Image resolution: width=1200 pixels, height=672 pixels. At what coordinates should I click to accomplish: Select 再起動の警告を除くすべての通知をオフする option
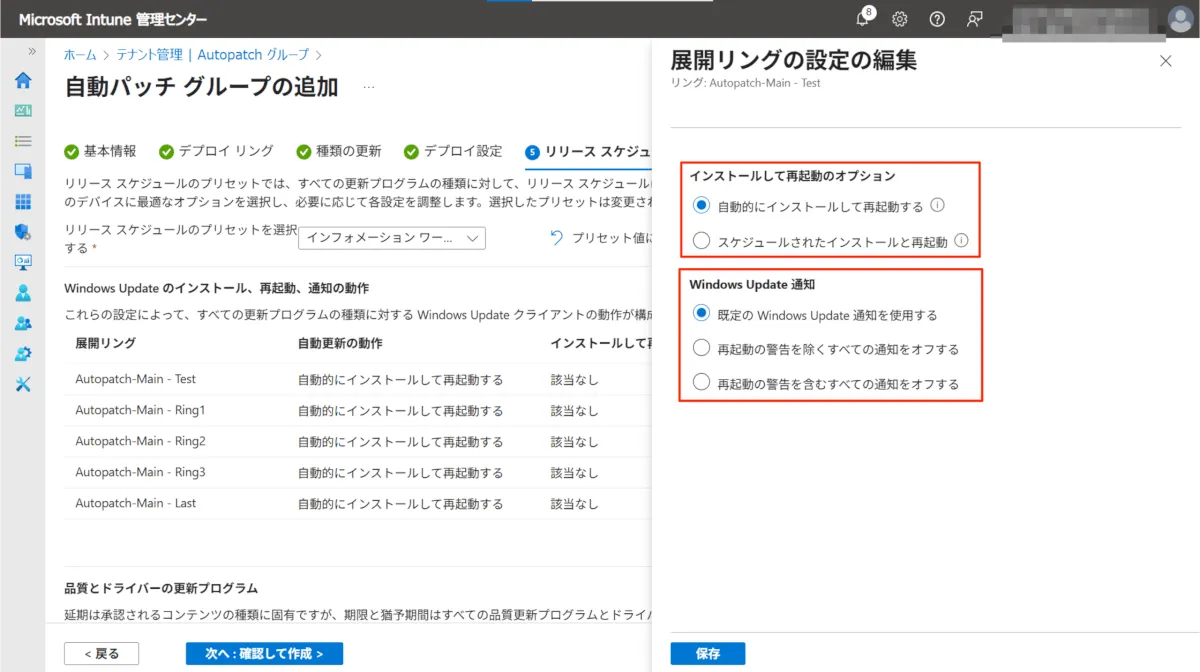702,349
